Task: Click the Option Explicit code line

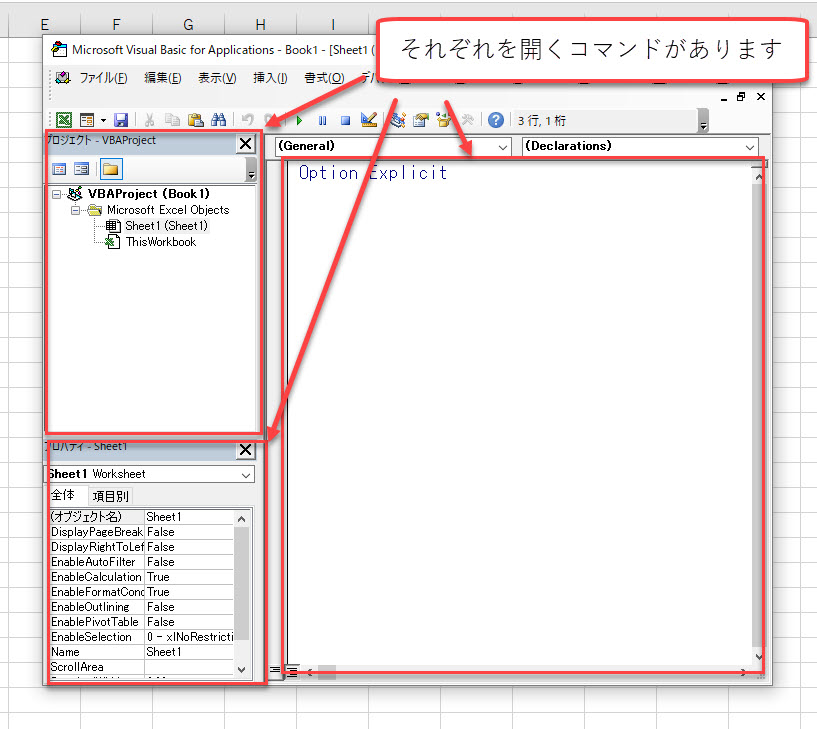Action: (373, 173)
